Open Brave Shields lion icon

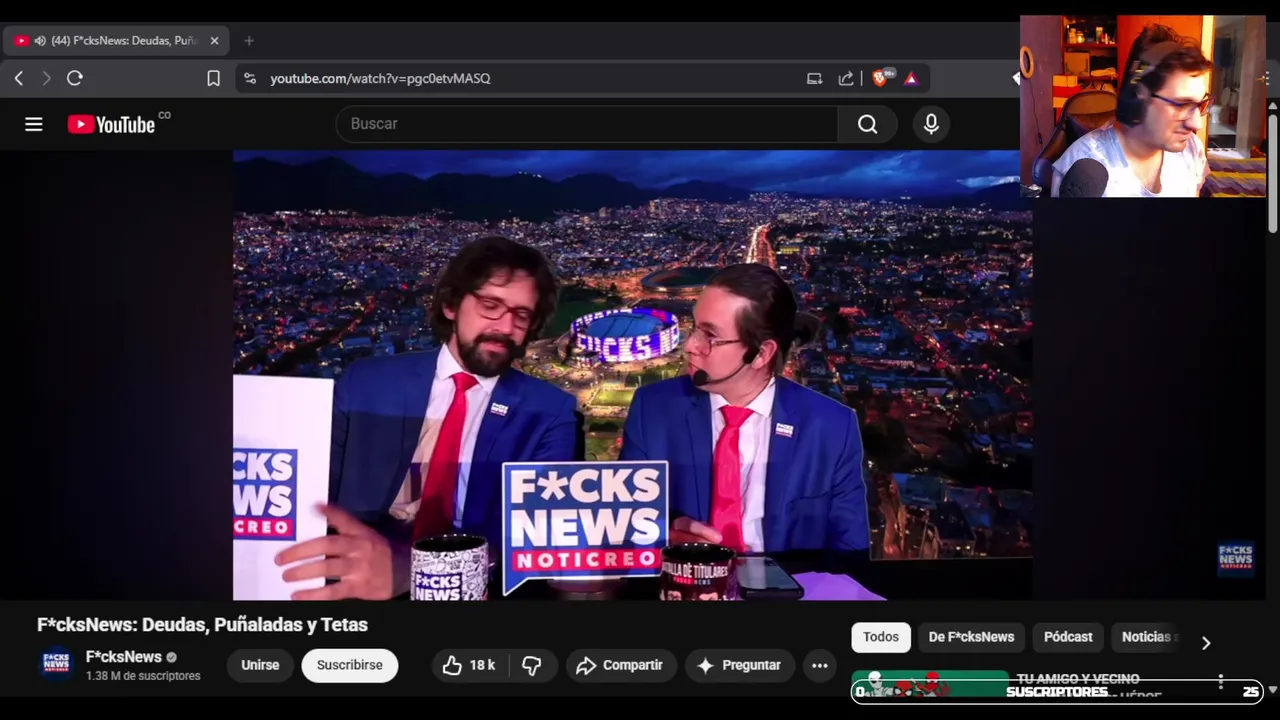(881, 78)
